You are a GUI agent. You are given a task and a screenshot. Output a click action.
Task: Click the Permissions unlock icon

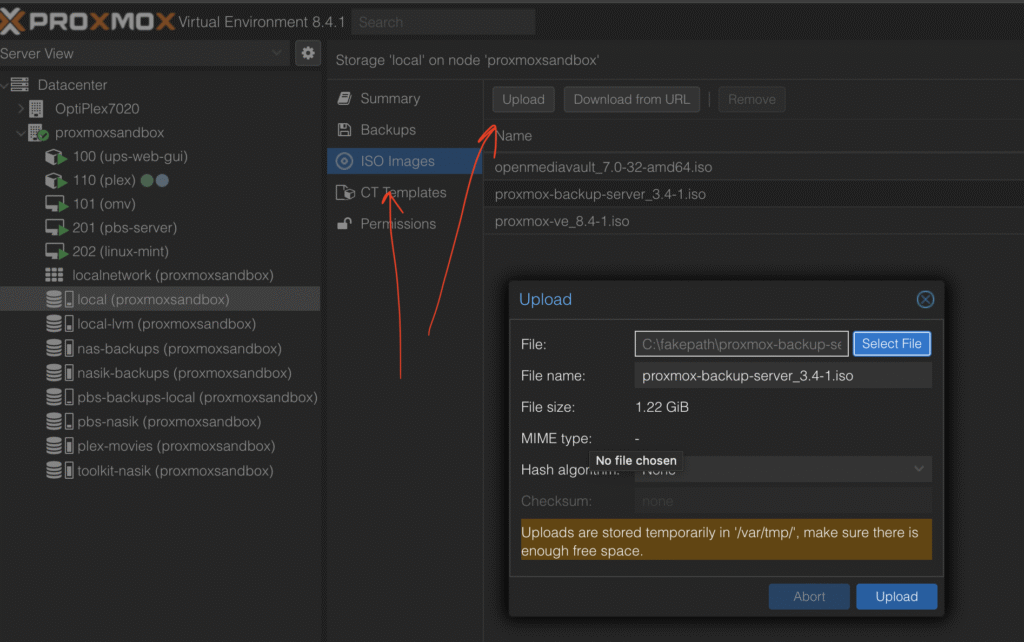[x=344, y=223]
